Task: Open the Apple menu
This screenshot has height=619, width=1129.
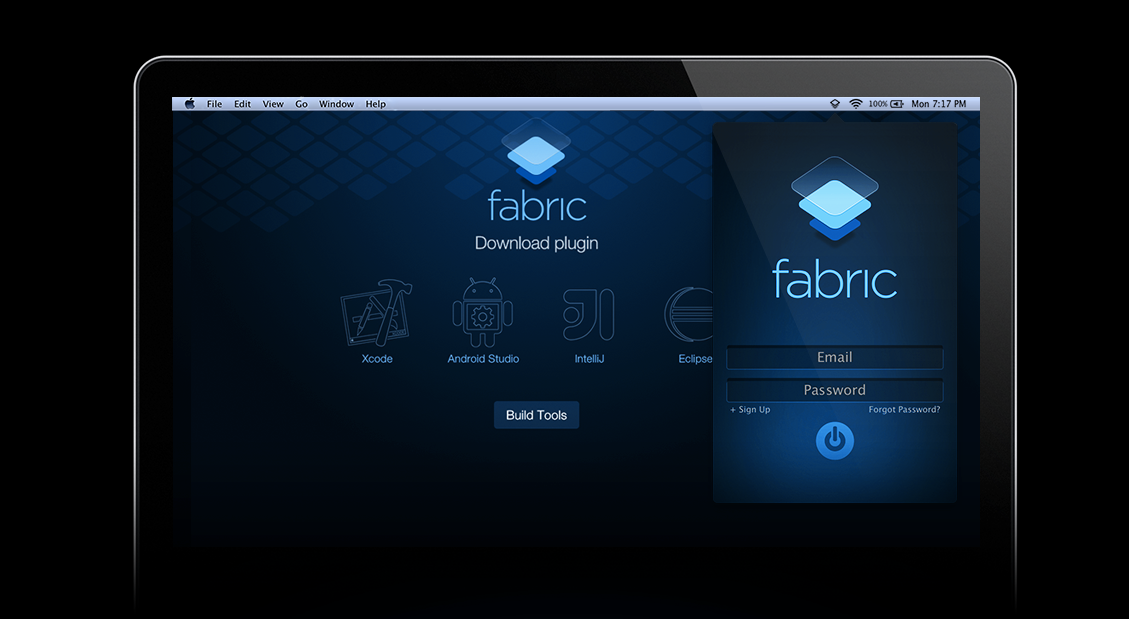Action: [x=190, y=104]
